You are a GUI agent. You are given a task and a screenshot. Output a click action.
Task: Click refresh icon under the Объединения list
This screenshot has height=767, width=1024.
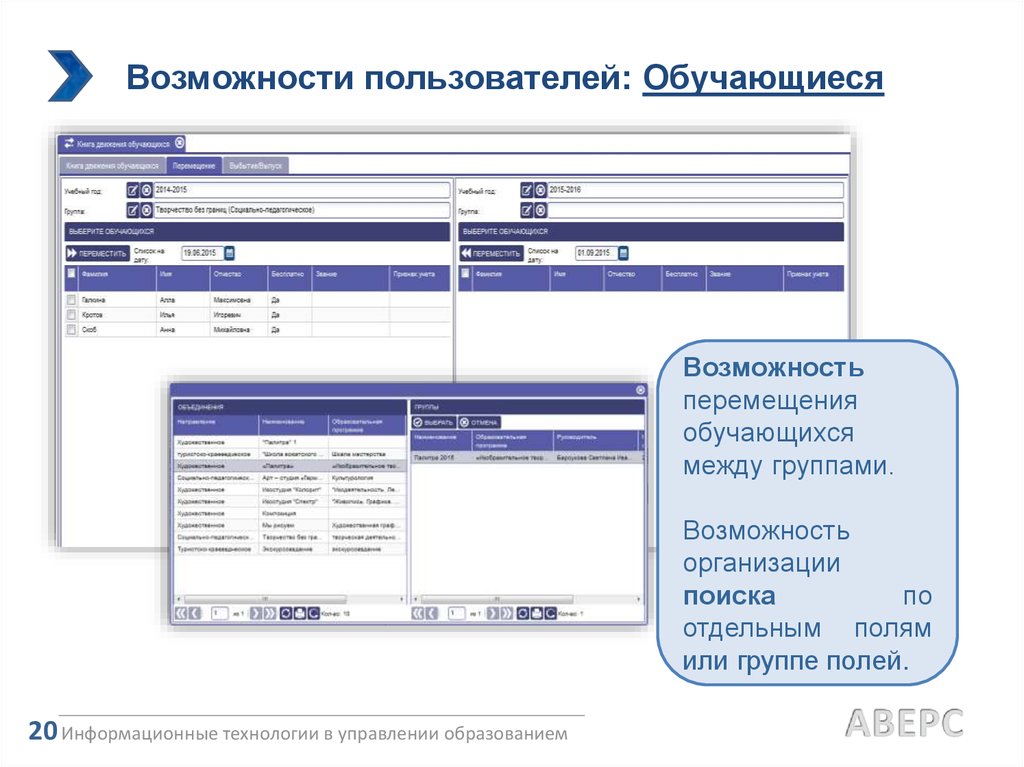286,613
